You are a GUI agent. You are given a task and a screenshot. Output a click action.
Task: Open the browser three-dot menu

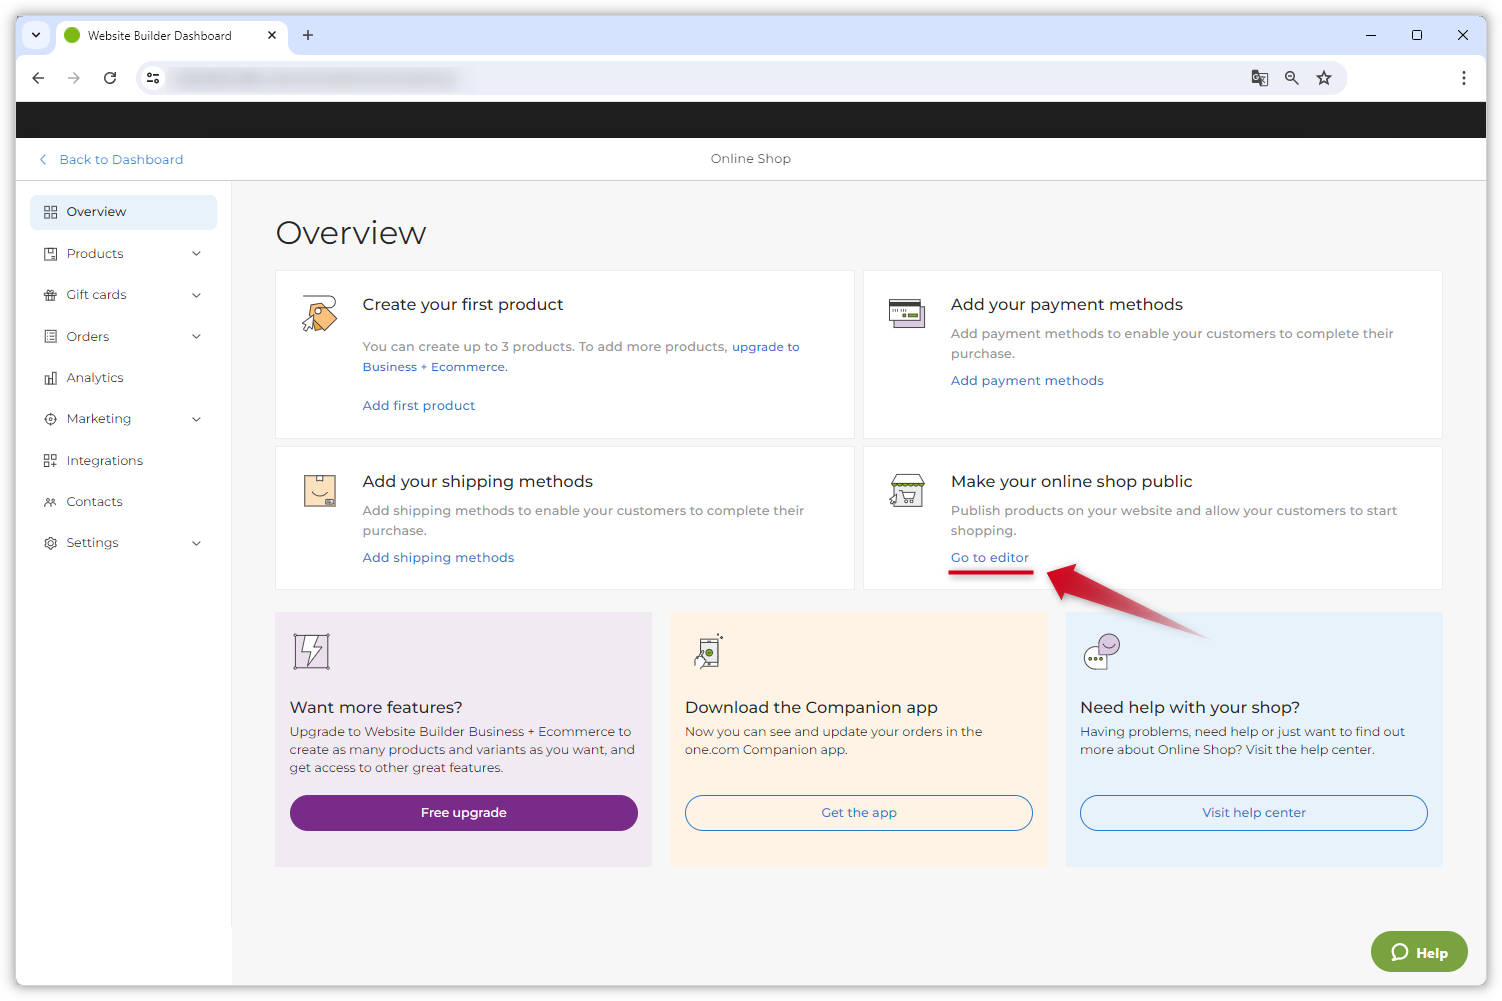[x=1463, y=78]
